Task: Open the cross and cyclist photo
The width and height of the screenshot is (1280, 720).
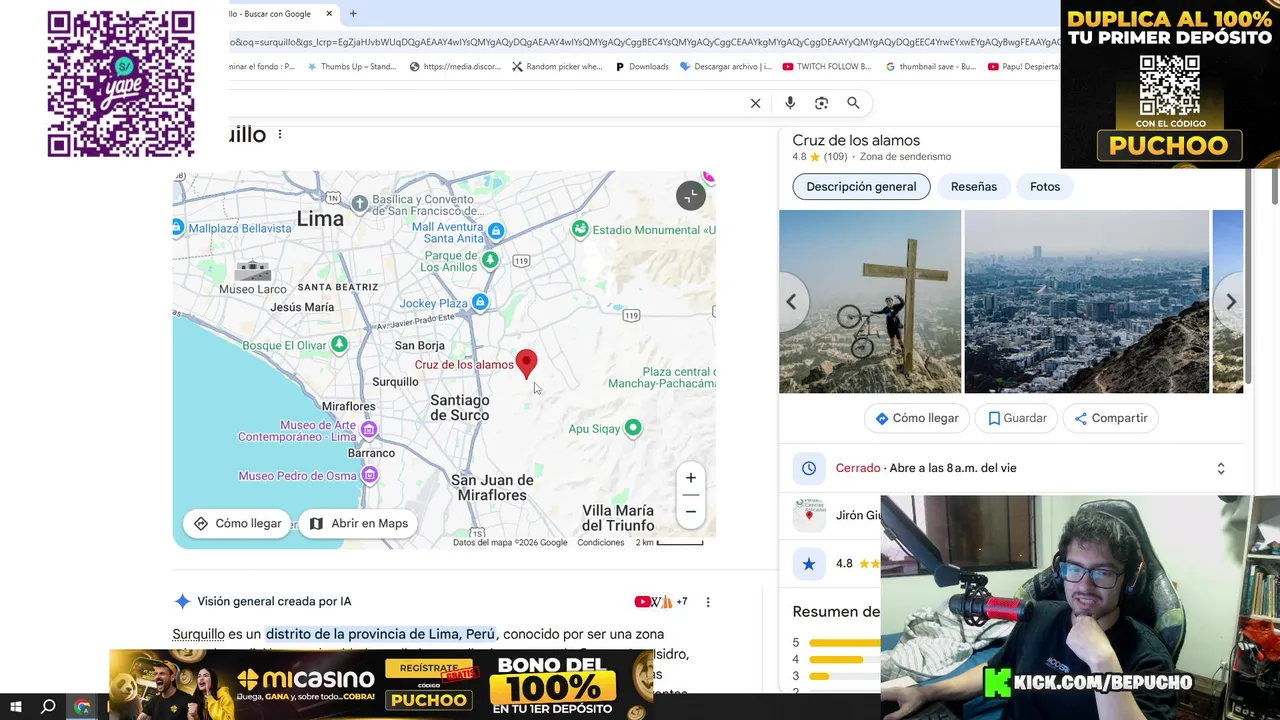Action: (870, 301)
